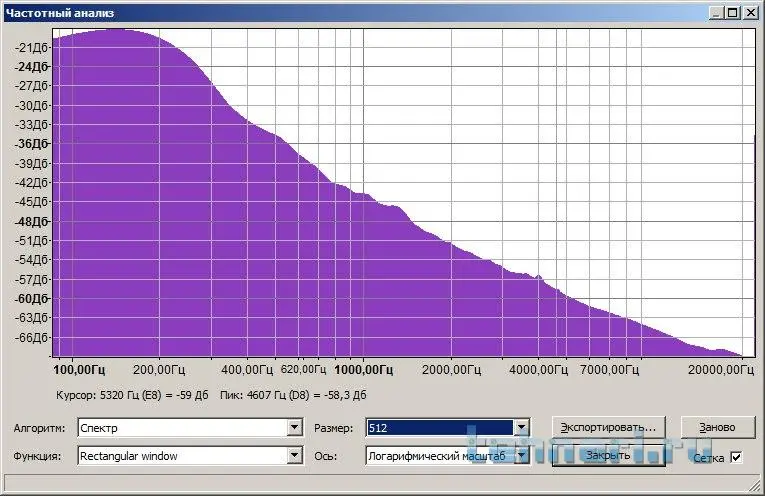Expand the Функция Rectangular window dropdown
Viewport: 765px width, 496px height.
tap(294, 456)
